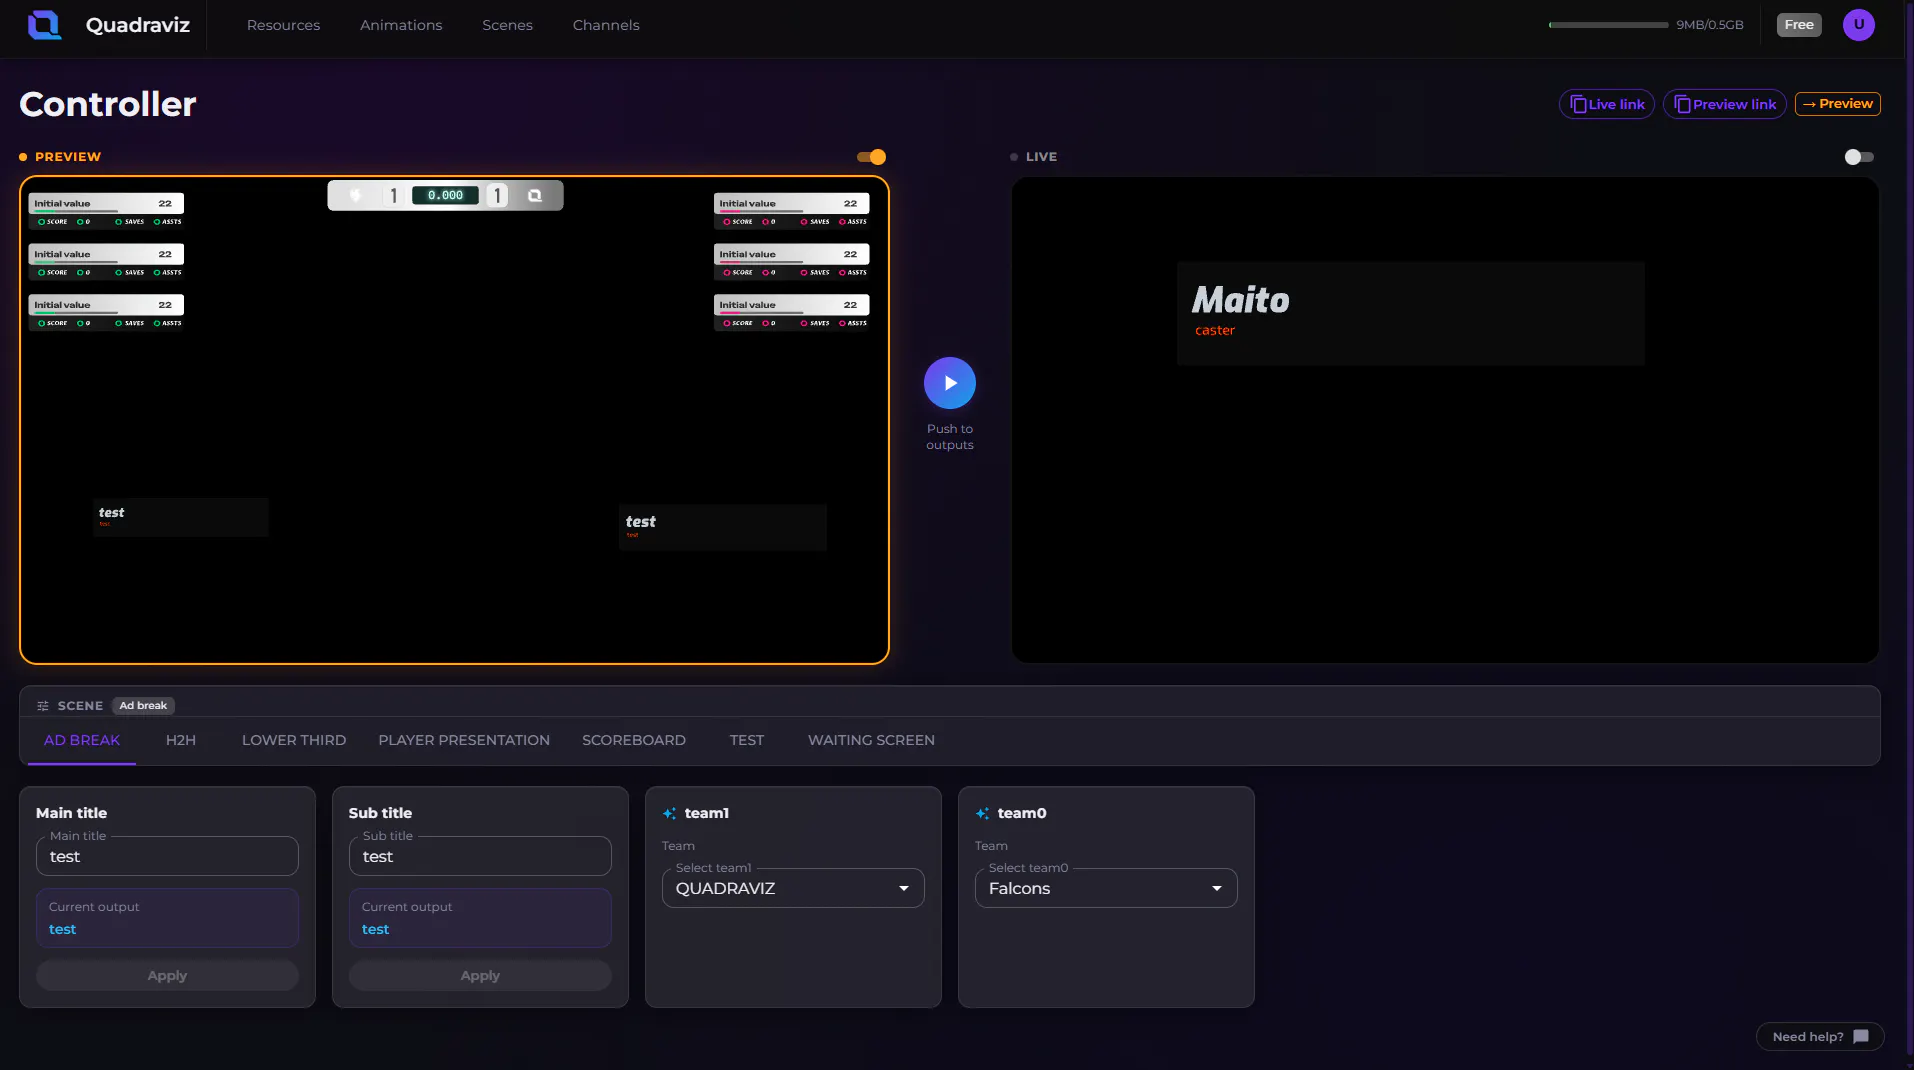Click the scoreboard timer 0.000
The height and width of the screenshot is (1070, 1914).
pos(445,196)
